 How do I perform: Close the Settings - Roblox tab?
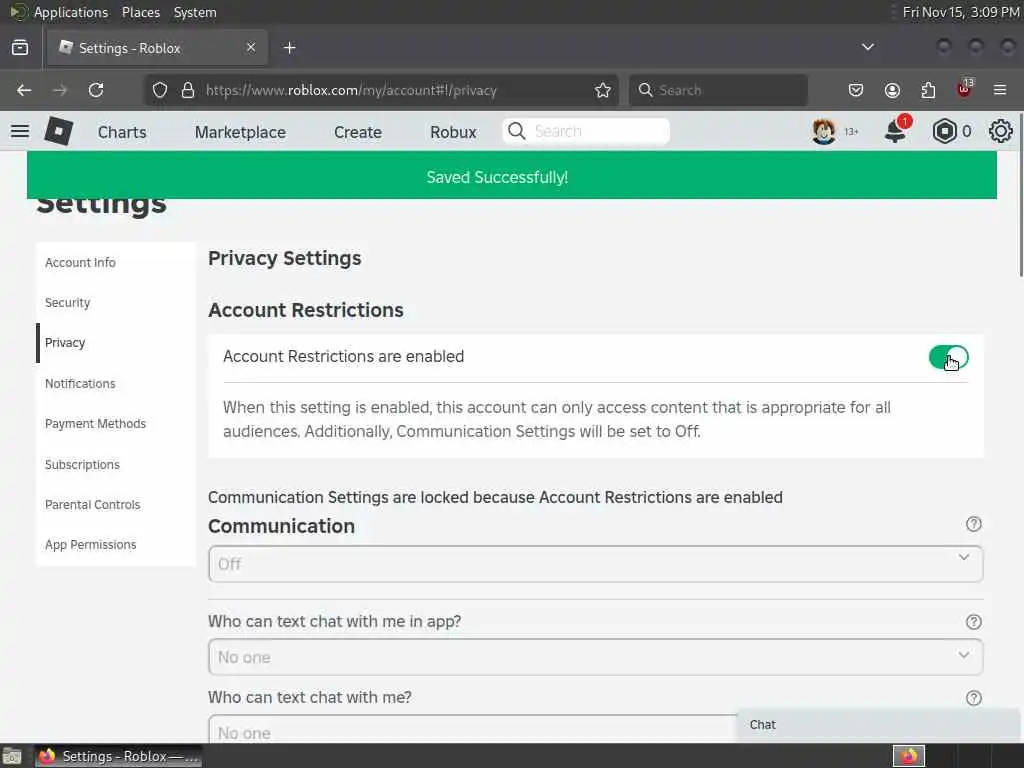251,47
